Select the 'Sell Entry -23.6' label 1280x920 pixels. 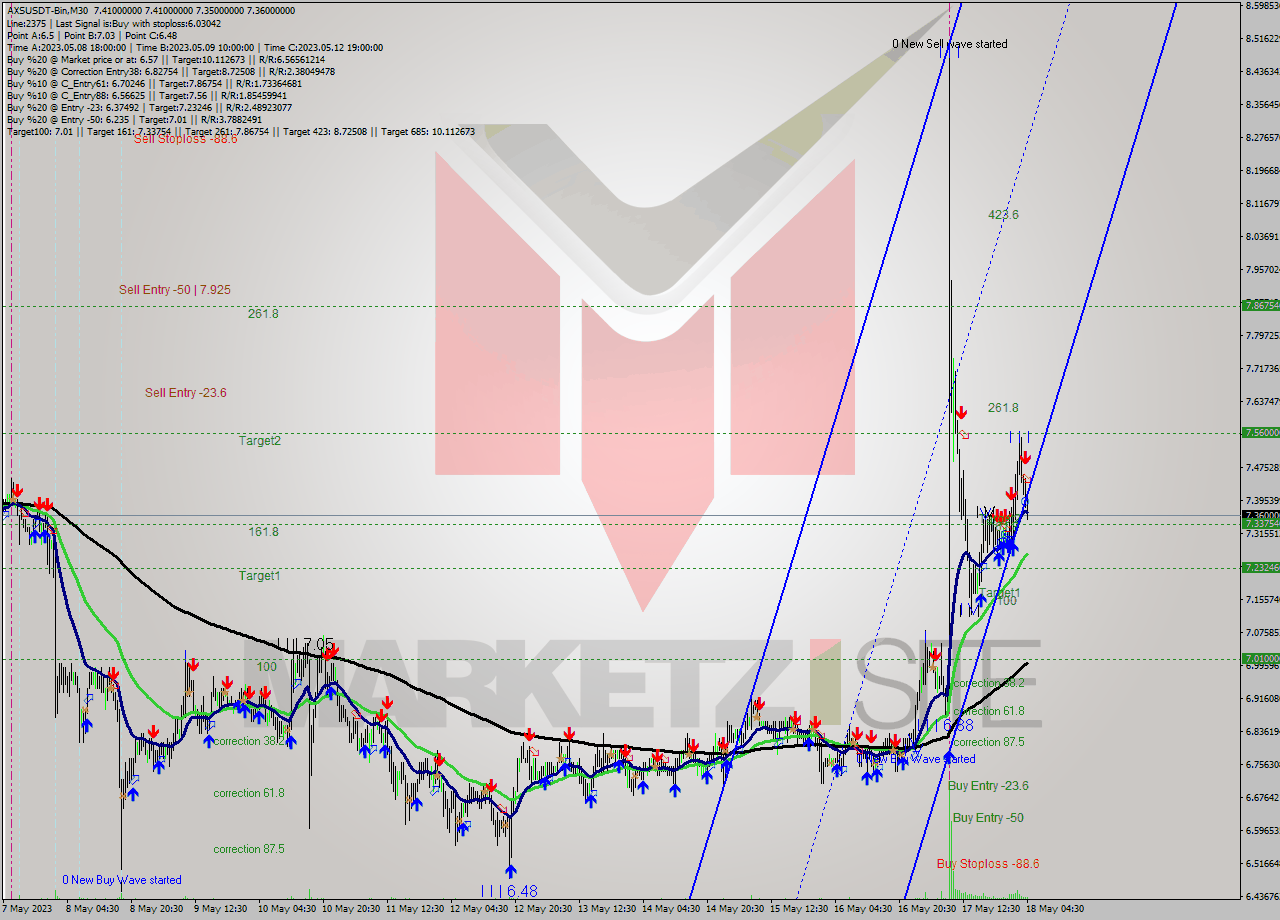[x=186, y=393]
